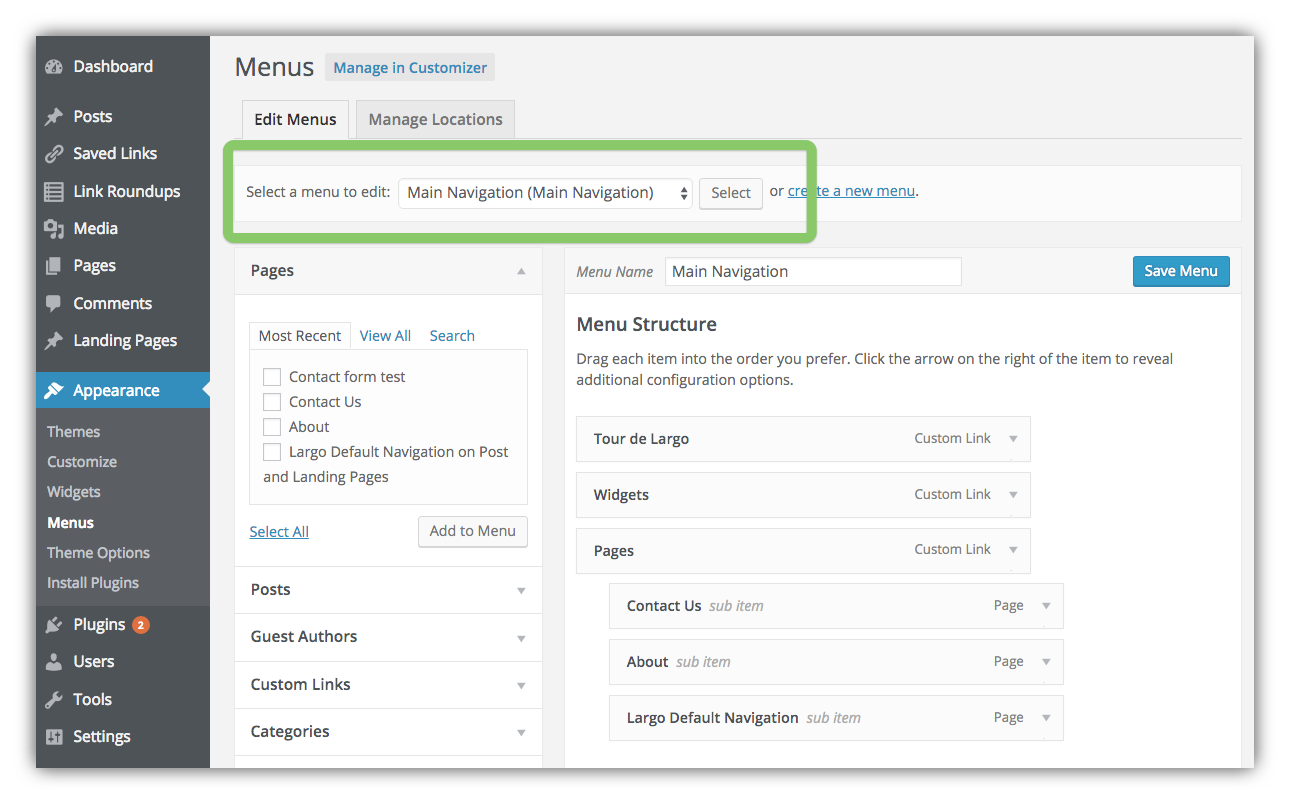
Task: Expand Largo Default Navigation sub item options
Action: tap(1046, 718)
